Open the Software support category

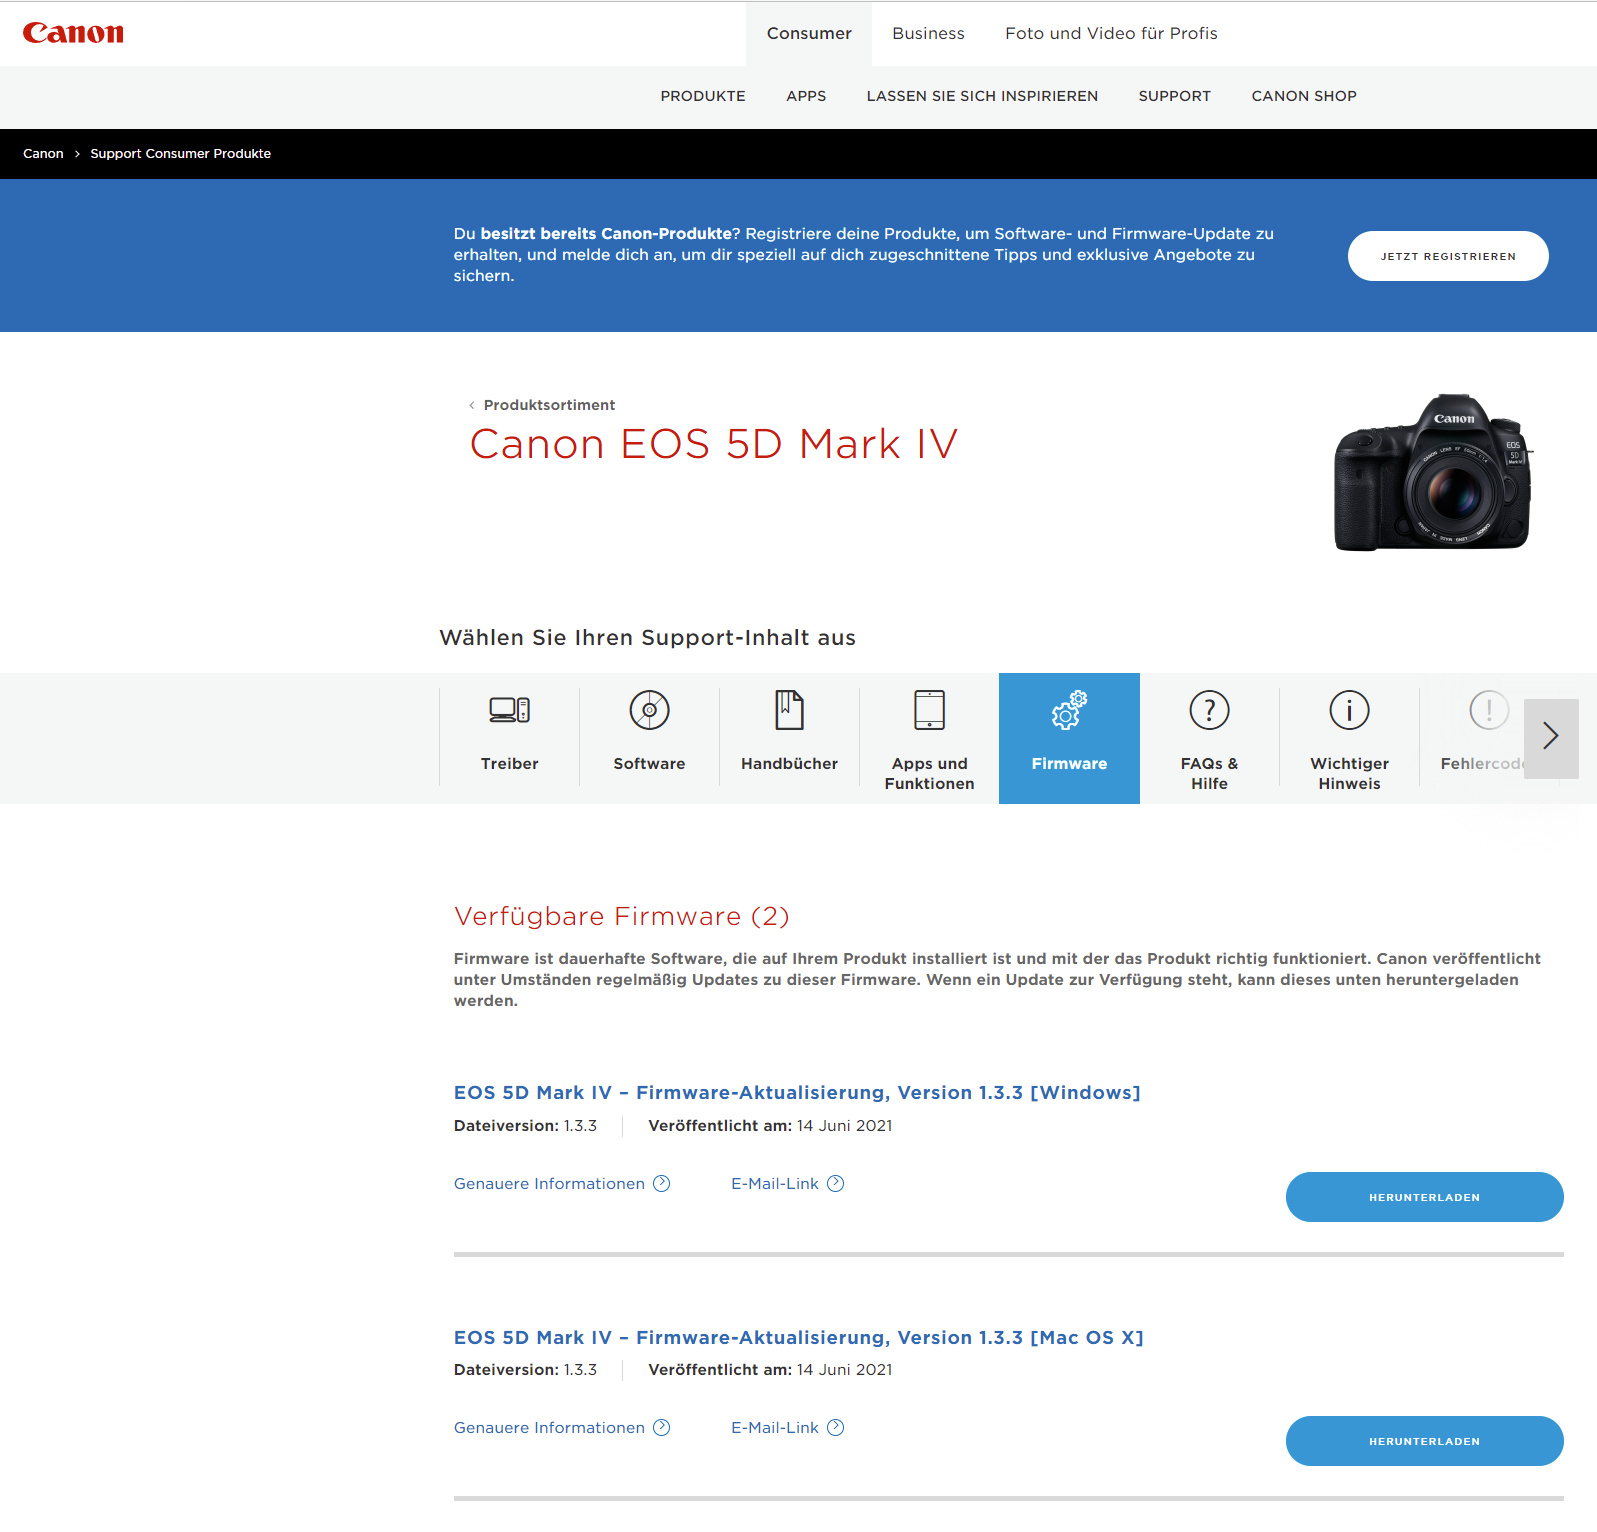tap(649, 738)
